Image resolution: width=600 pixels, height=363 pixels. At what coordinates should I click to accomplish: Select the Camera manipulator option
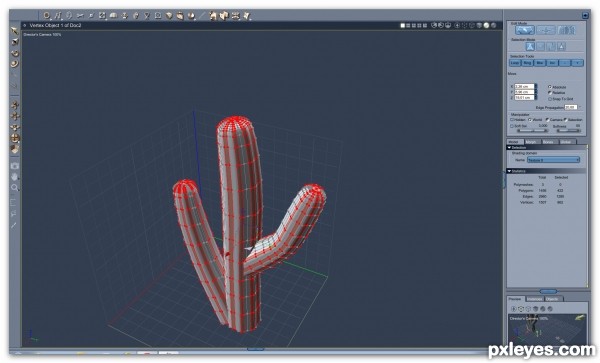tap(548, 120)
